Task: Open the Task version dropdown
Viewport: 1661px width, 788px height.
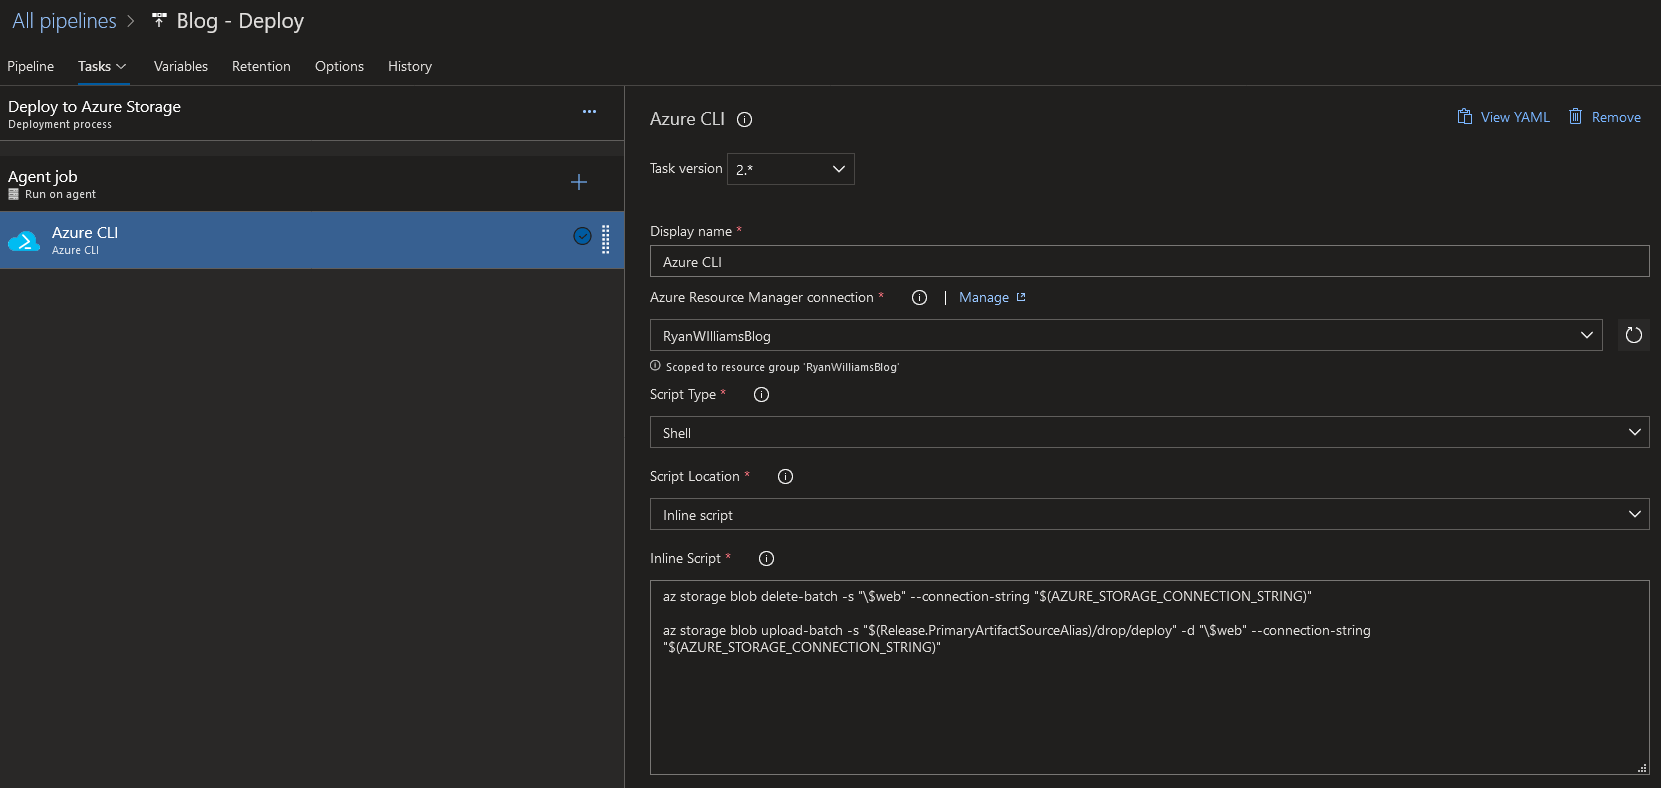Action: 791,169
